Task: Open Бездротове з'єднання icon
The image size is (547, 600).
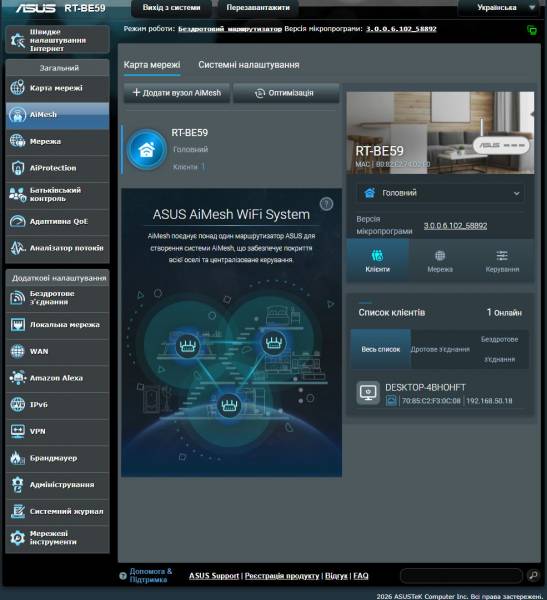Action: point(18,298)
